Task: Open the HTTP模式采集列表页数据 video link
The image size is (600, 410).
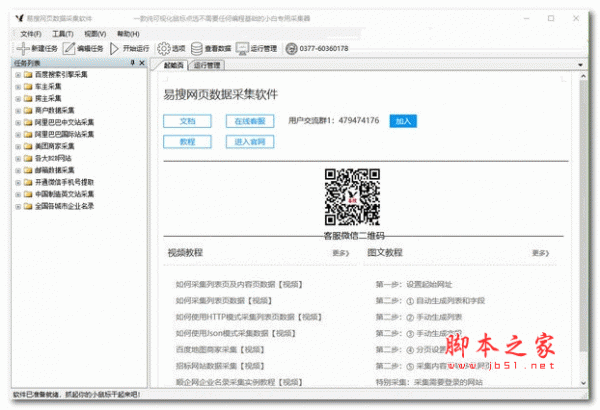Action: coord(249,317)
